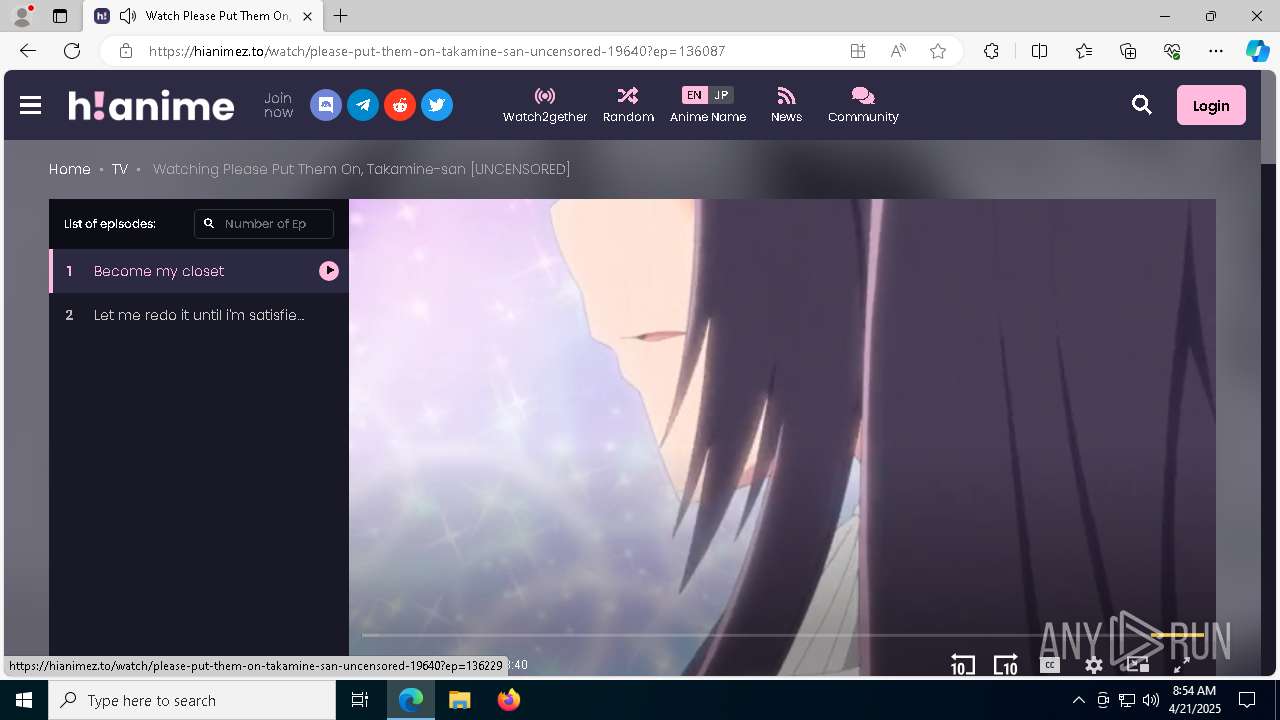Pick a Random anime
This screenshot has width=1280, height=720.
pyautogui.click(x=628, y=105)
